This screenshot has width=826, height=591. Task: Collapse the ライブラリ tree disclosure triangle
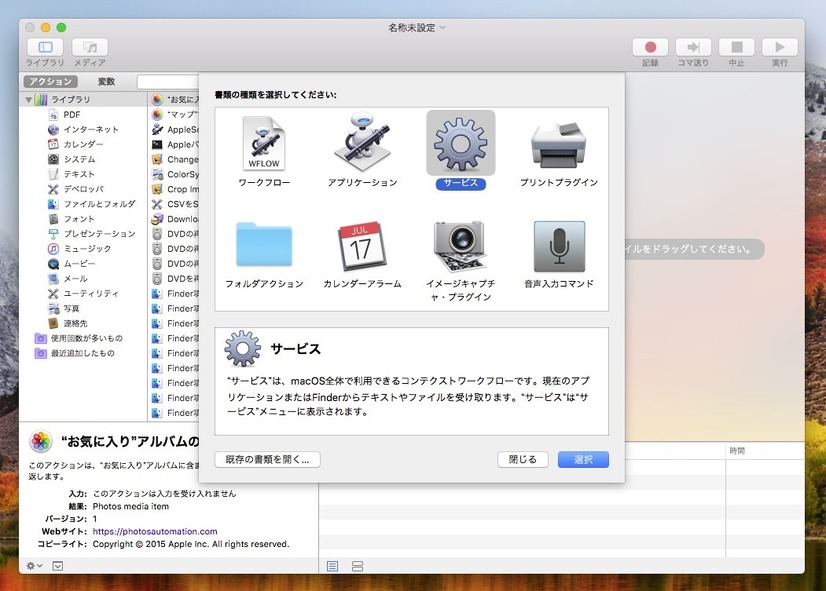tap(28, 99)
